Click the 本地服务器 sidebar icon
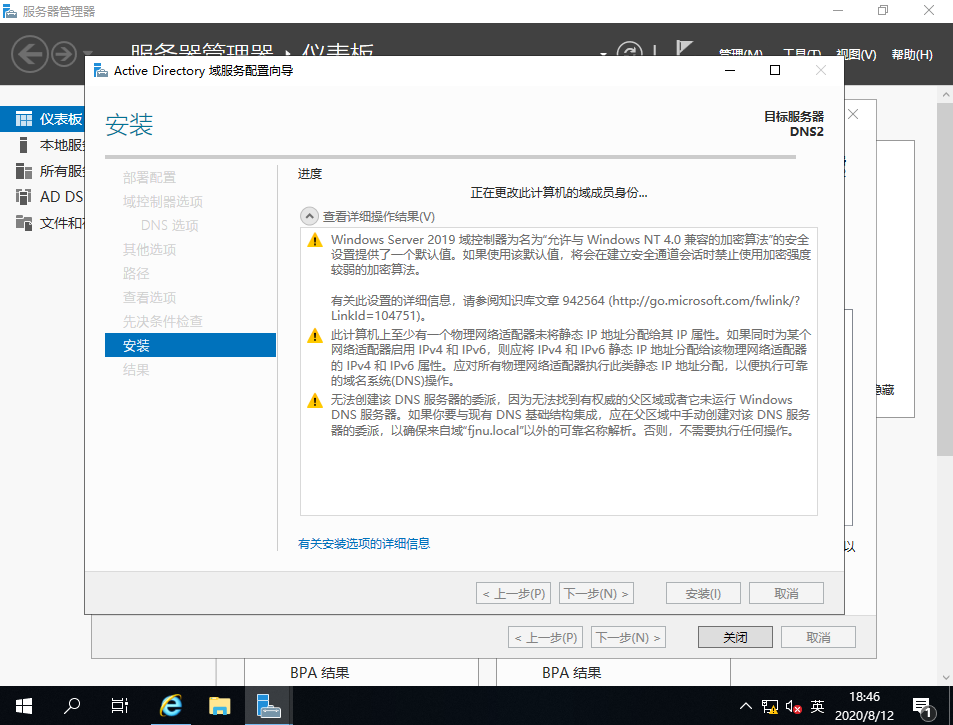Viewport: 953px width, 725px height. tap(24, 145)
